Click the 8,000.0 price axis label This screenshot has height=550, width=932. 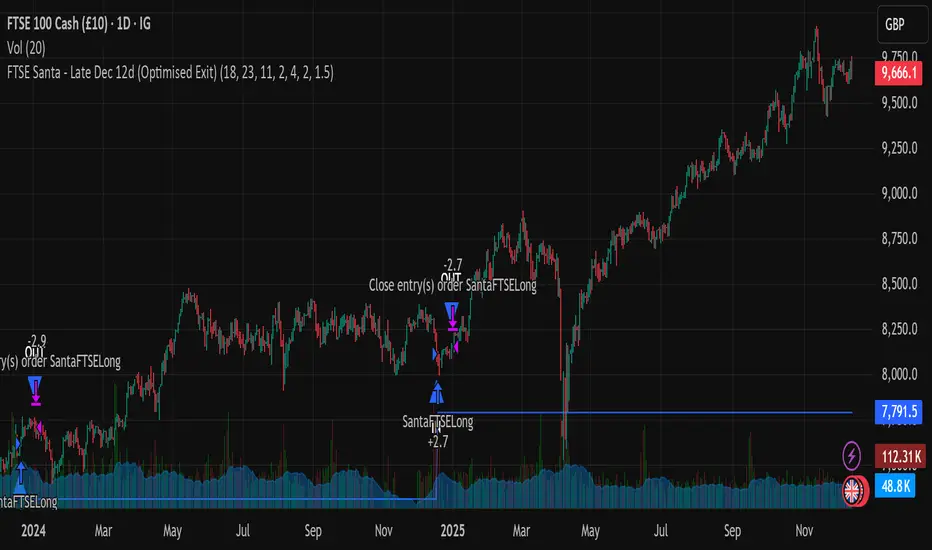click(899, 374)
